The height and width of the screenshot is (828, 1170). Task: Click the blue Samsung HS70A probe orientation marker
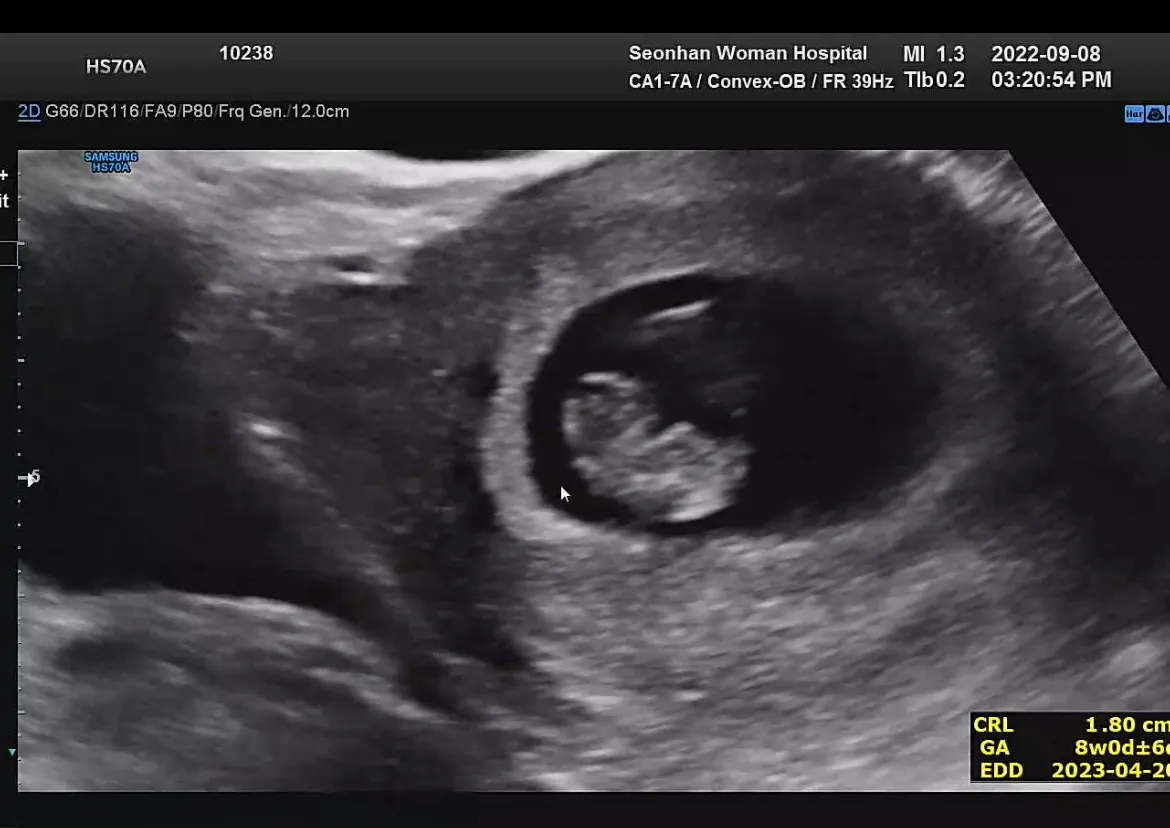[x=111, y=162]
